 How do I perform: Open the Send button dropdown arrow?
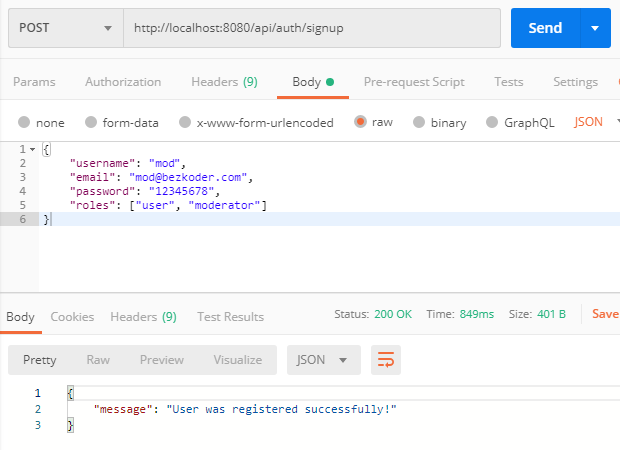pos(595,28)
